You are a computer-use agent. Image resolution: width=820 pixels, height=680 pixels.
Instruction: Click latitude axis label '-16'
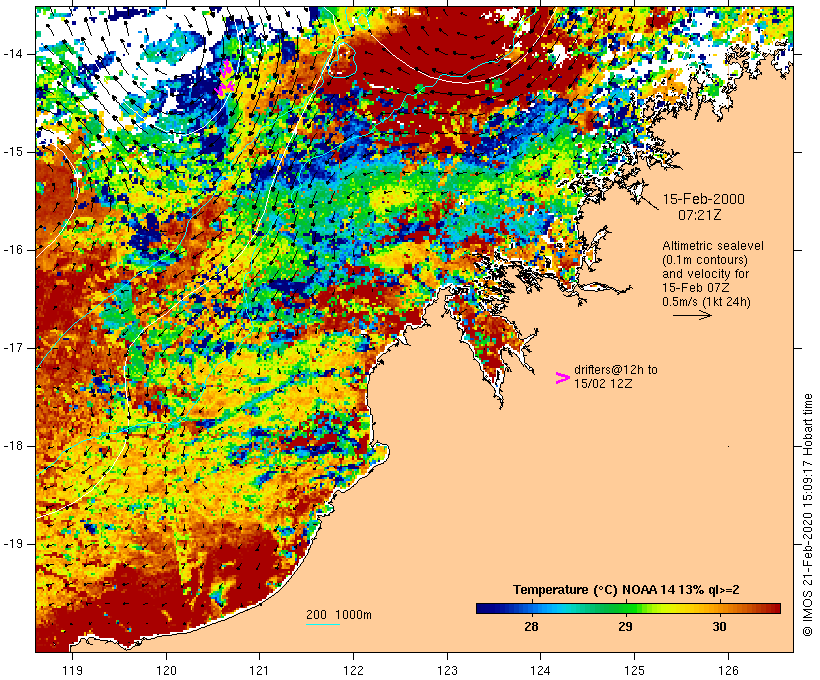12,250
